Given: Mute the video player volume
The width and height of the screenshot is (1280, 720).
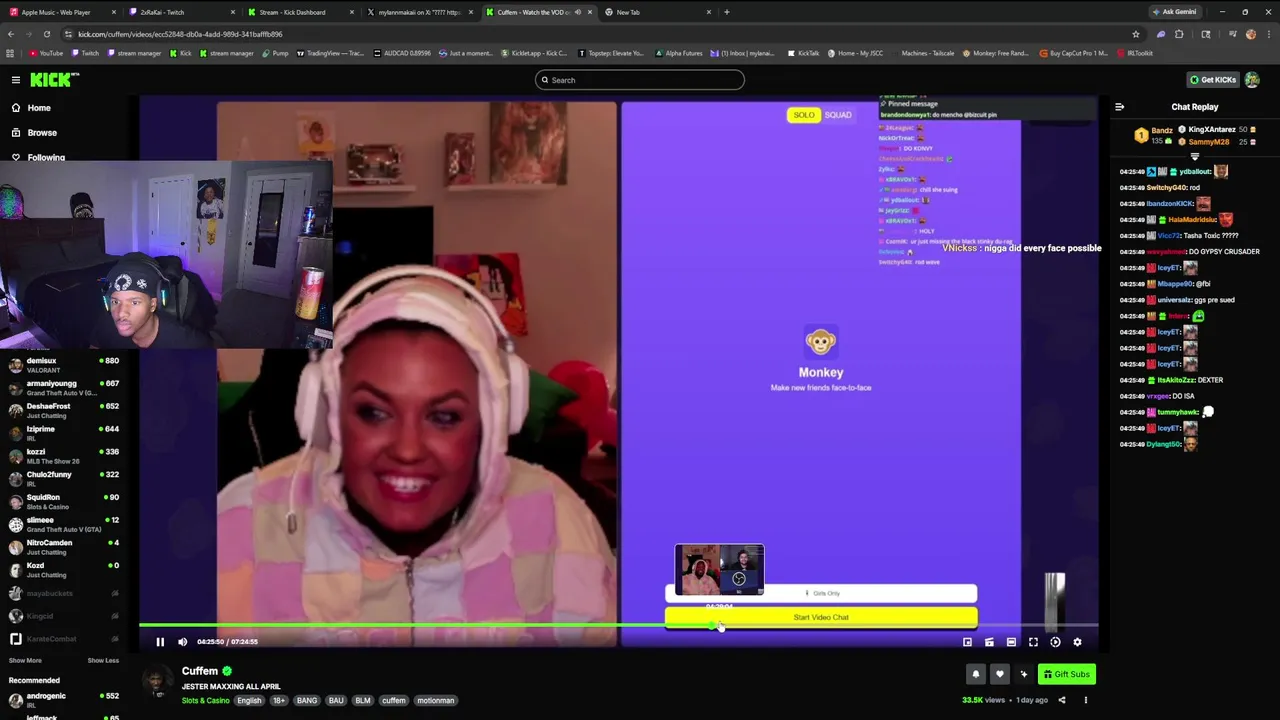Looking at the screenshot, I should pyautogui.click(x=182, y=642).
